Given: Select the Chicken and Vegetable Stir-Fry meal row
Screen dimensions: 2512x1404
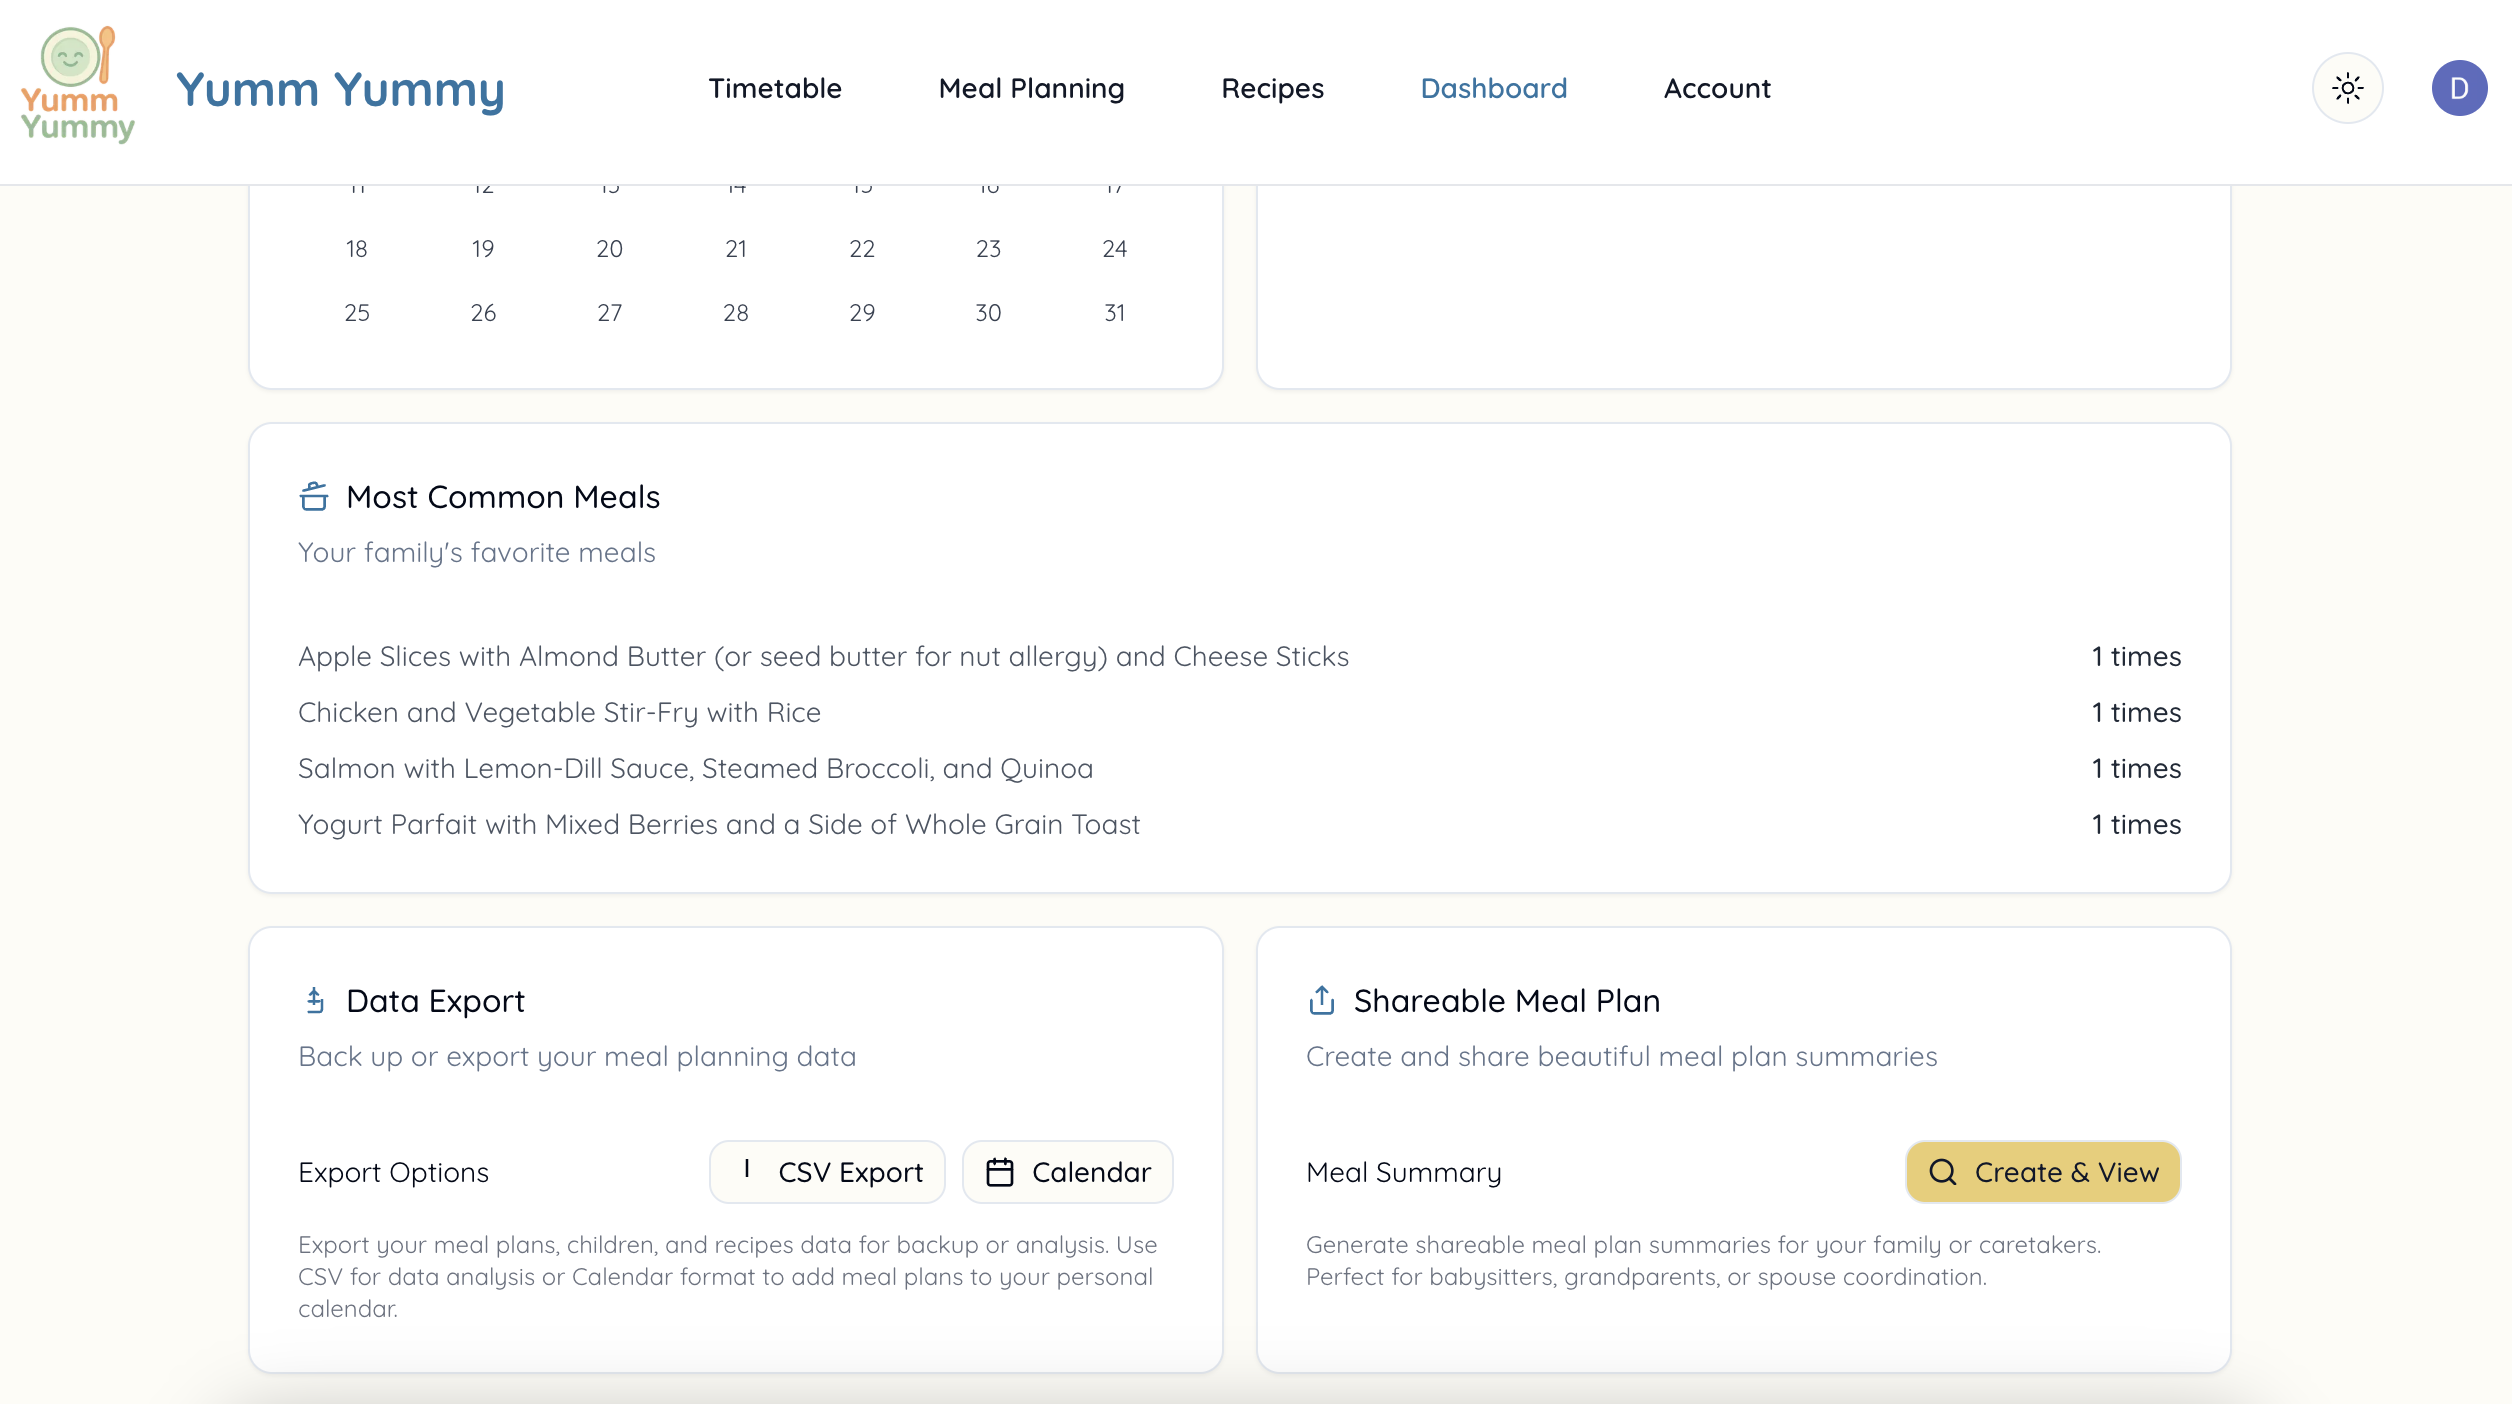Looking at the screenshot, I should (x=559, y=712).
